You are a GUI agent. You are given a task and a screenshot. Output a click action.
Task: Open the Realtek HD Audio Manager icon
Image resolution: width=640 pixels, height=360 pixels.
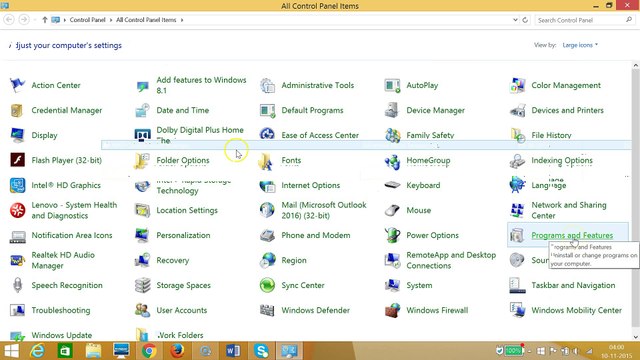pos(17,260)
